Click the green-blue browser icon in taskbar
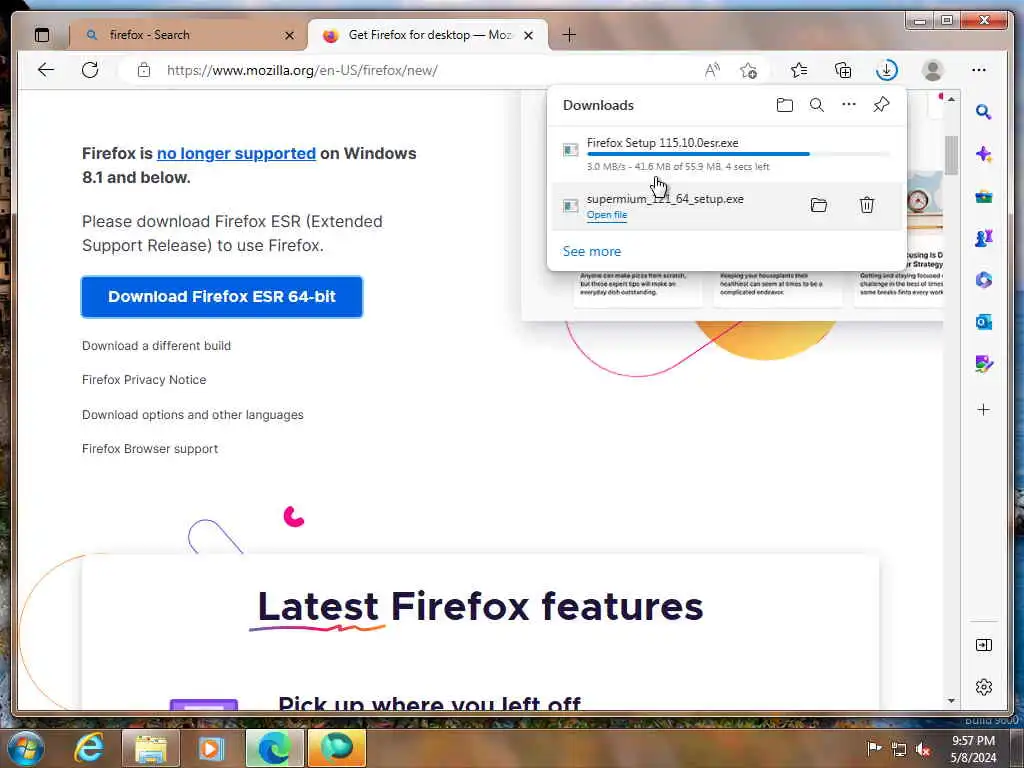 pyautogui.click(x=336, y=748)
